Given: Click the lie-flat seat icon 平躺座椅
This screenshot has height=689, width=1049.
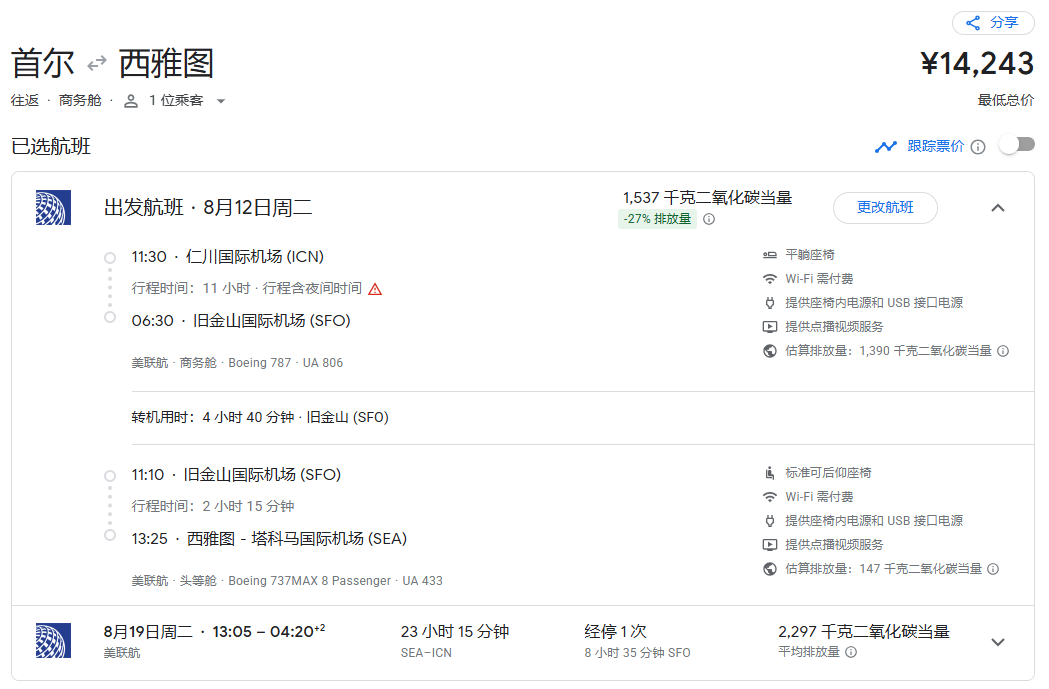Looking at the screenshot, I should tap(770, 255).
